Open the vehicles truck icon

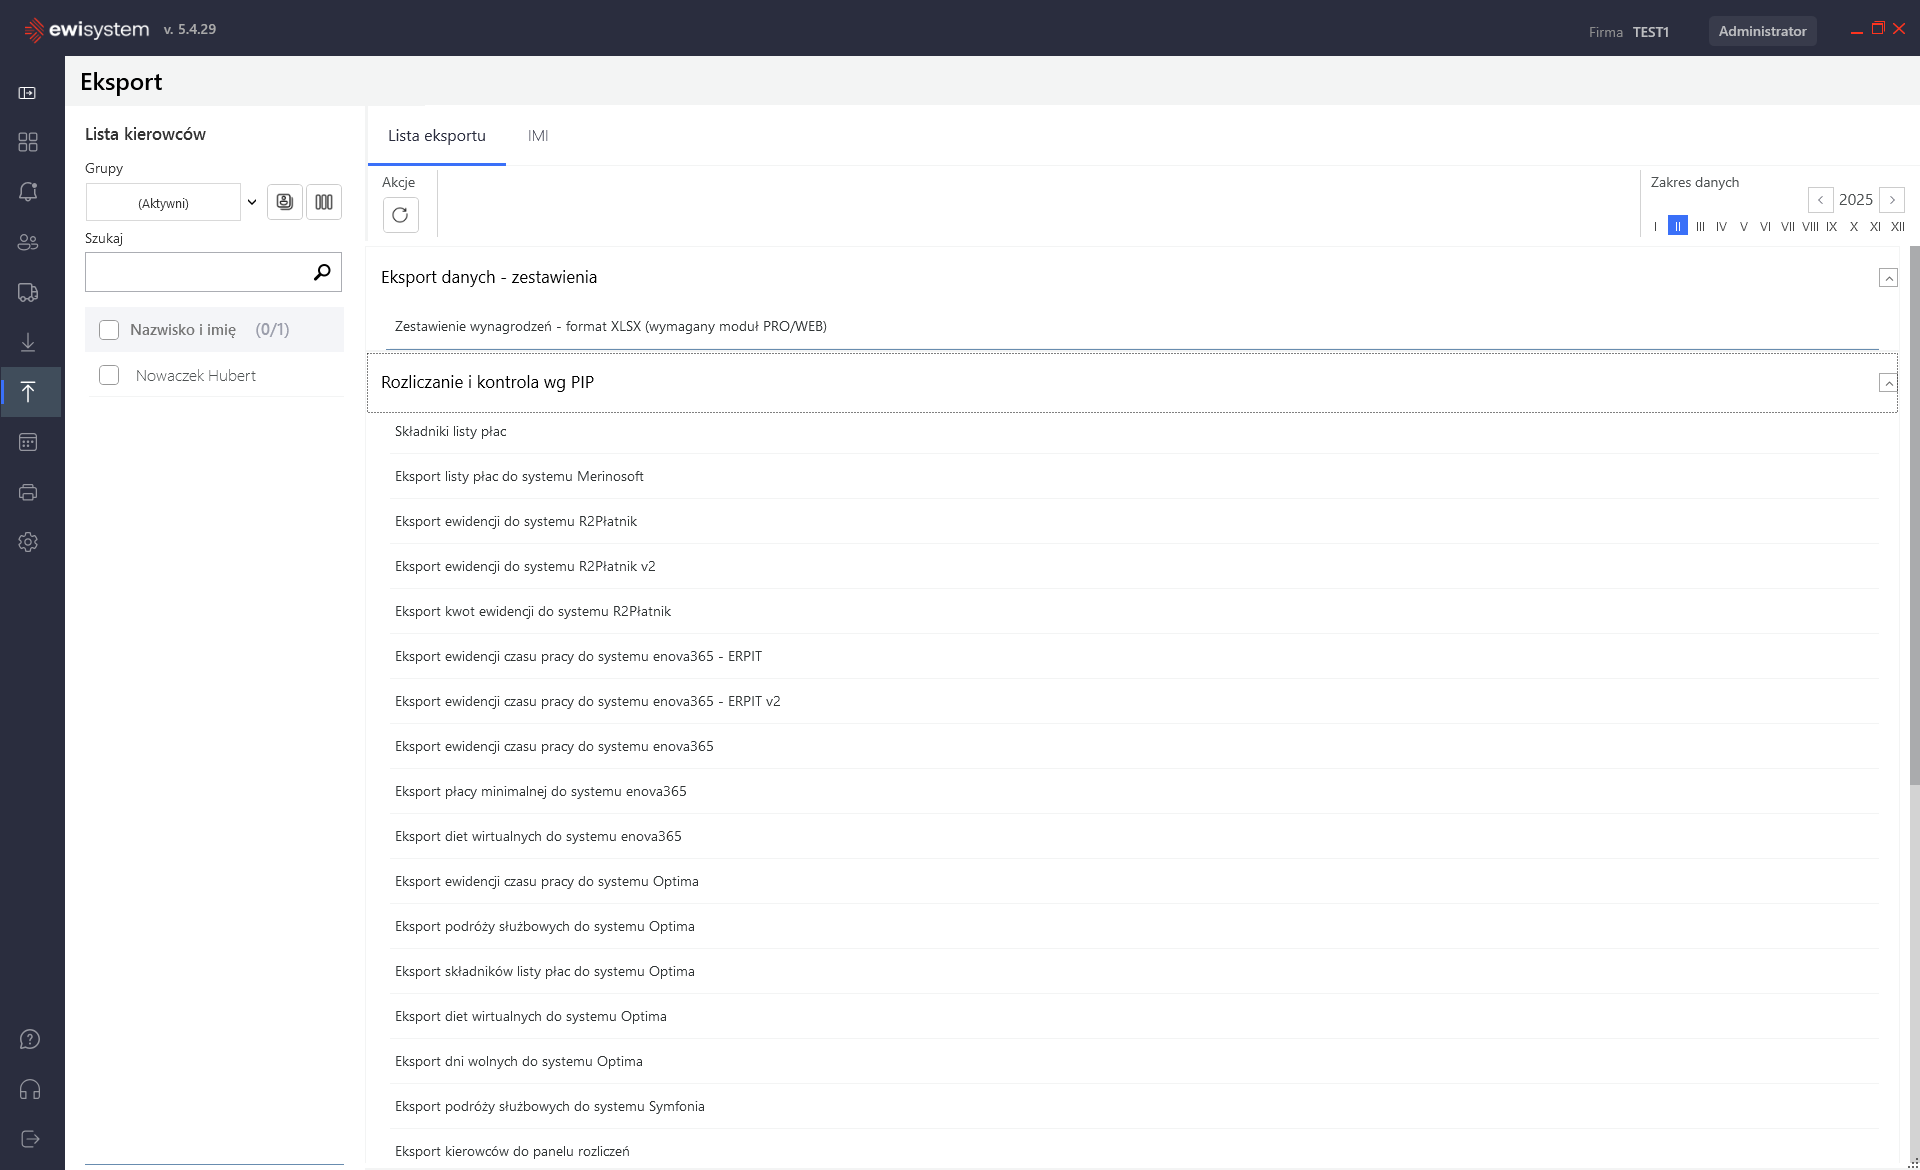(28, 292)
